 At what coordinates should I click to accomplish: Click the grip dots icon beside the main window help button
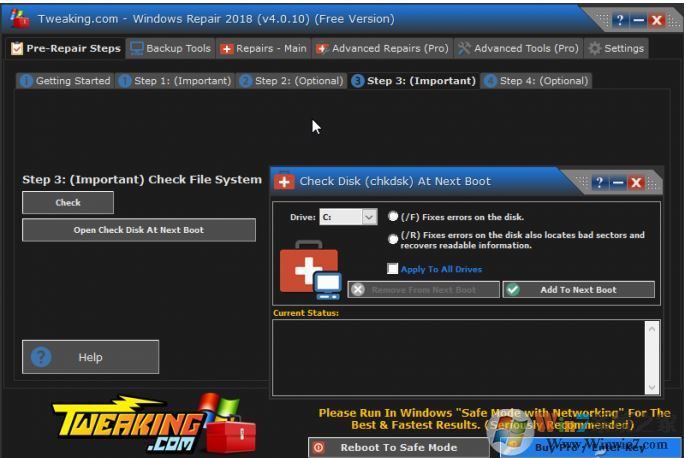tap(603, 19)
